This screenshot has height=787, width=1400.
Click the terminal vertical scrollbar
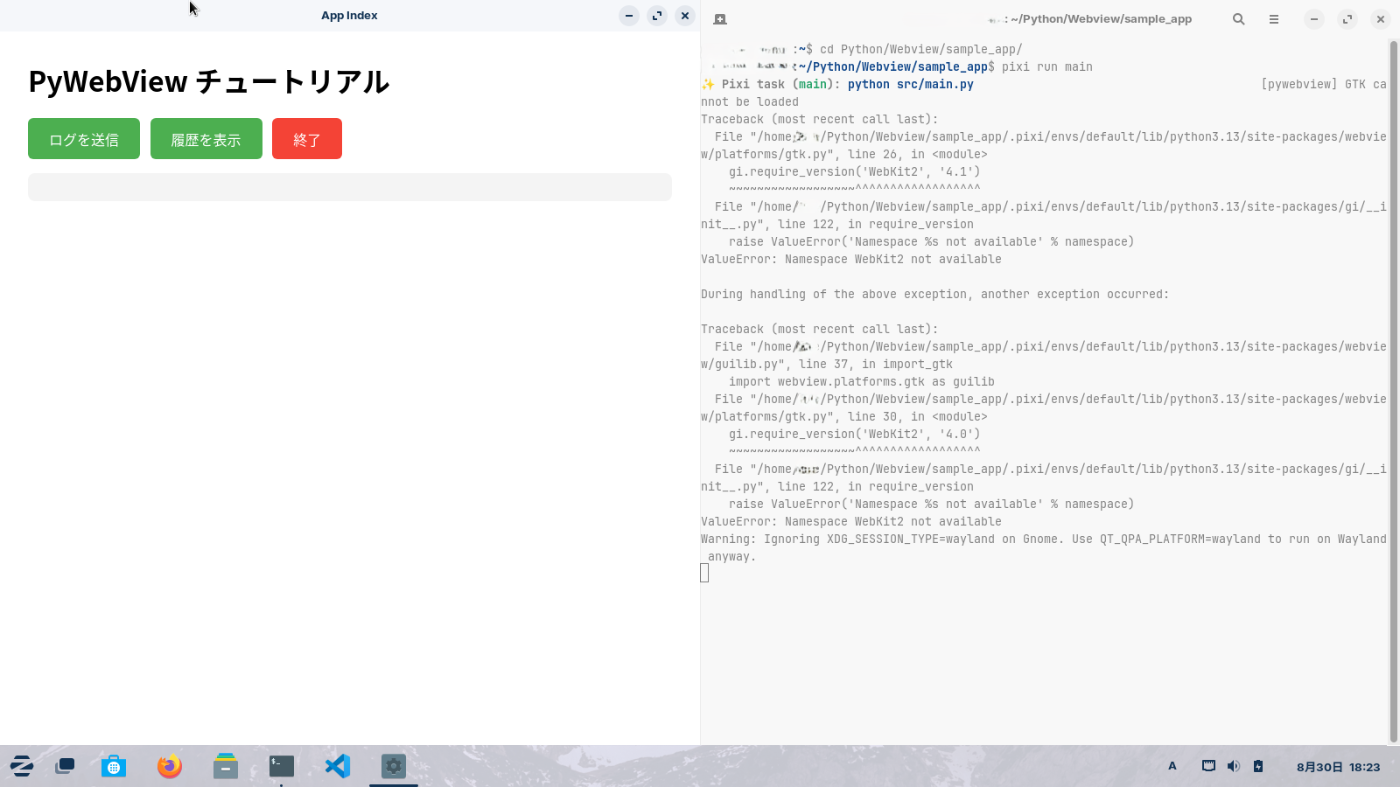(1394, 390)
